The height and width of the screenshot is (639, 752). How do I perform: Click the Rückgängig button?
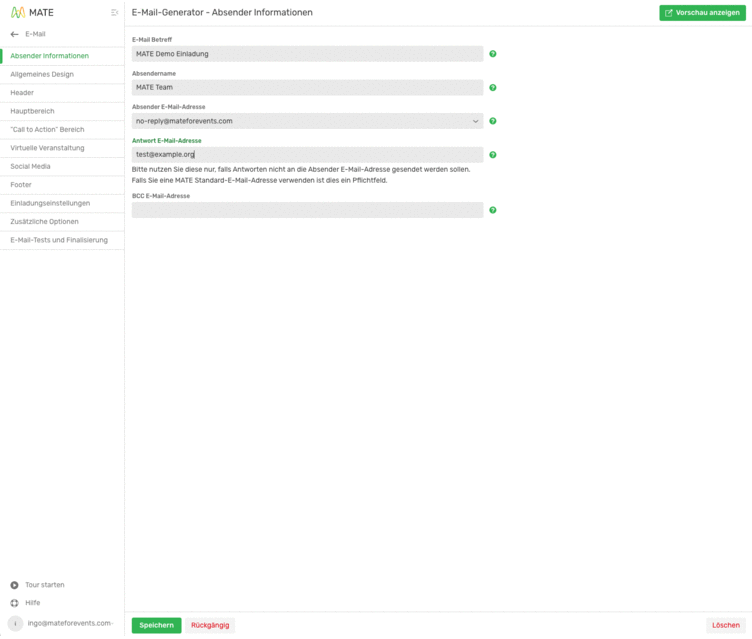click(x=210, y=625)
